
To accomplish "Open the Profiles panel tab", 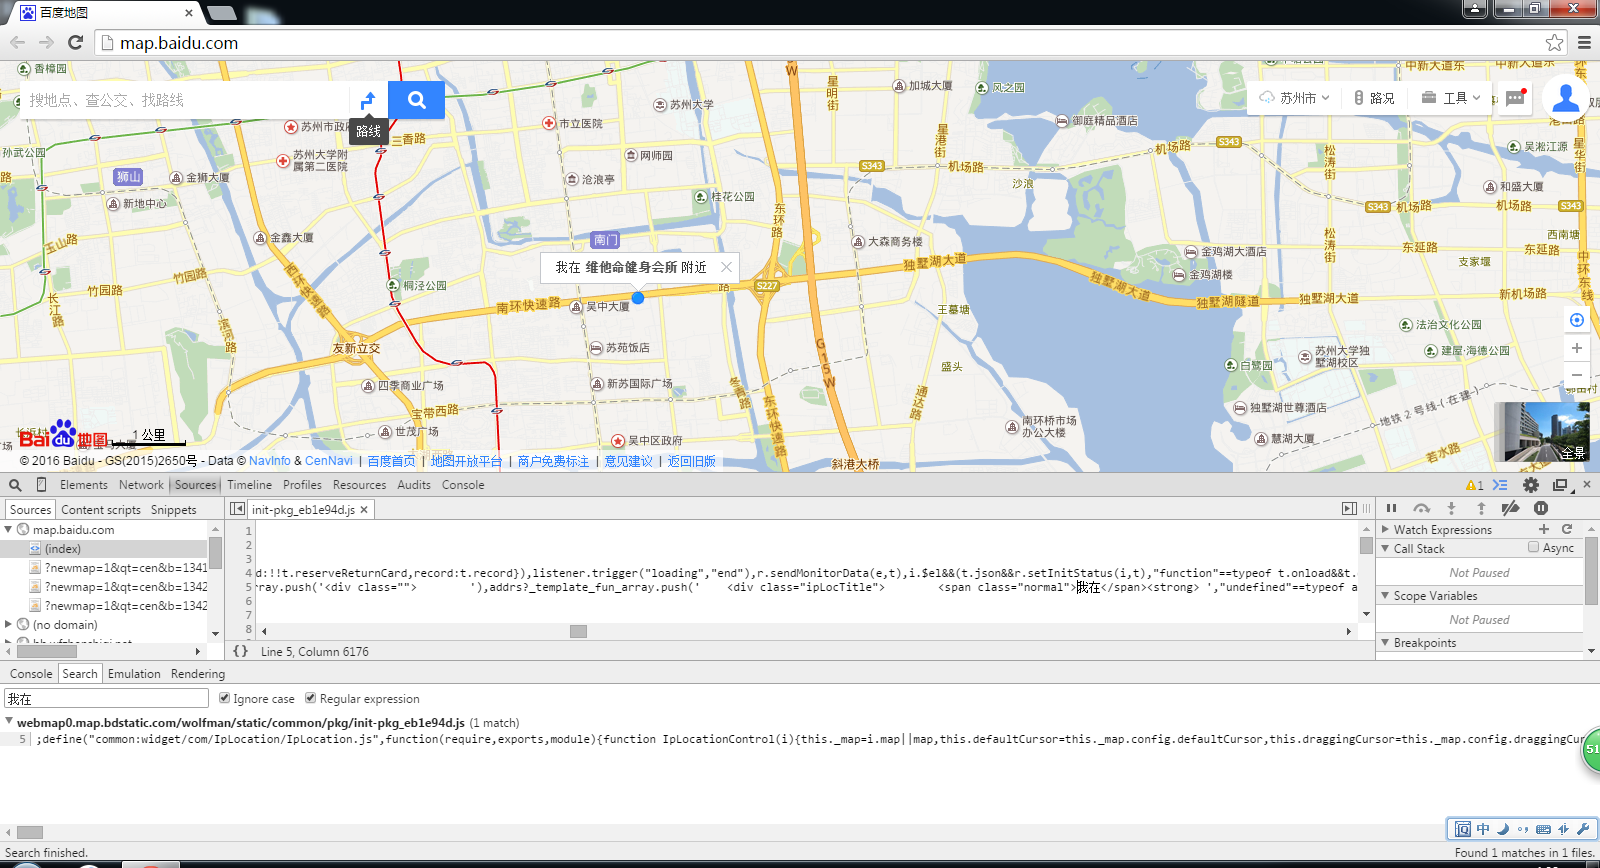I will pos(302,485).
